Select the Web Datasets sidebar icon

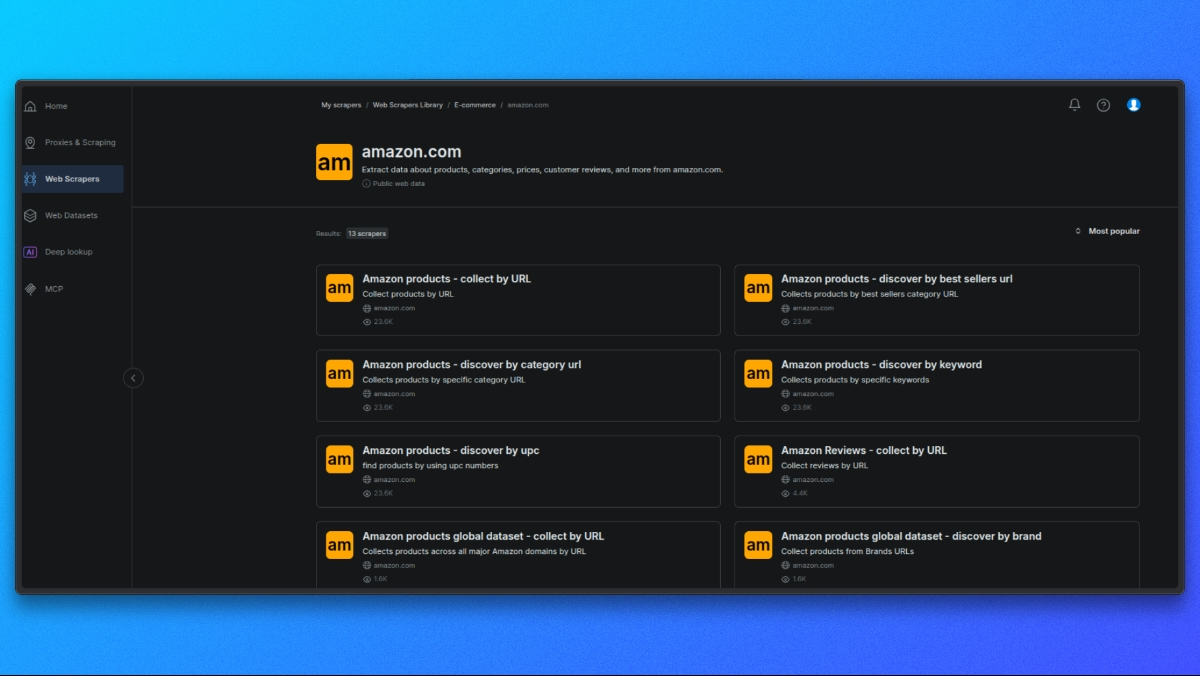30,216
